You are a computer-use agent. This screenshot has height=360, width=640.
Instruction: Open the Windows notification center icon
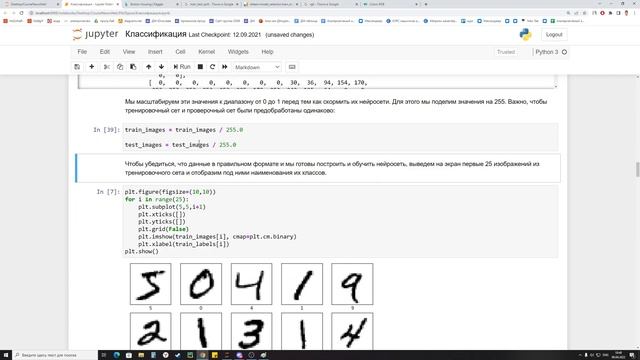click(632, 355)
